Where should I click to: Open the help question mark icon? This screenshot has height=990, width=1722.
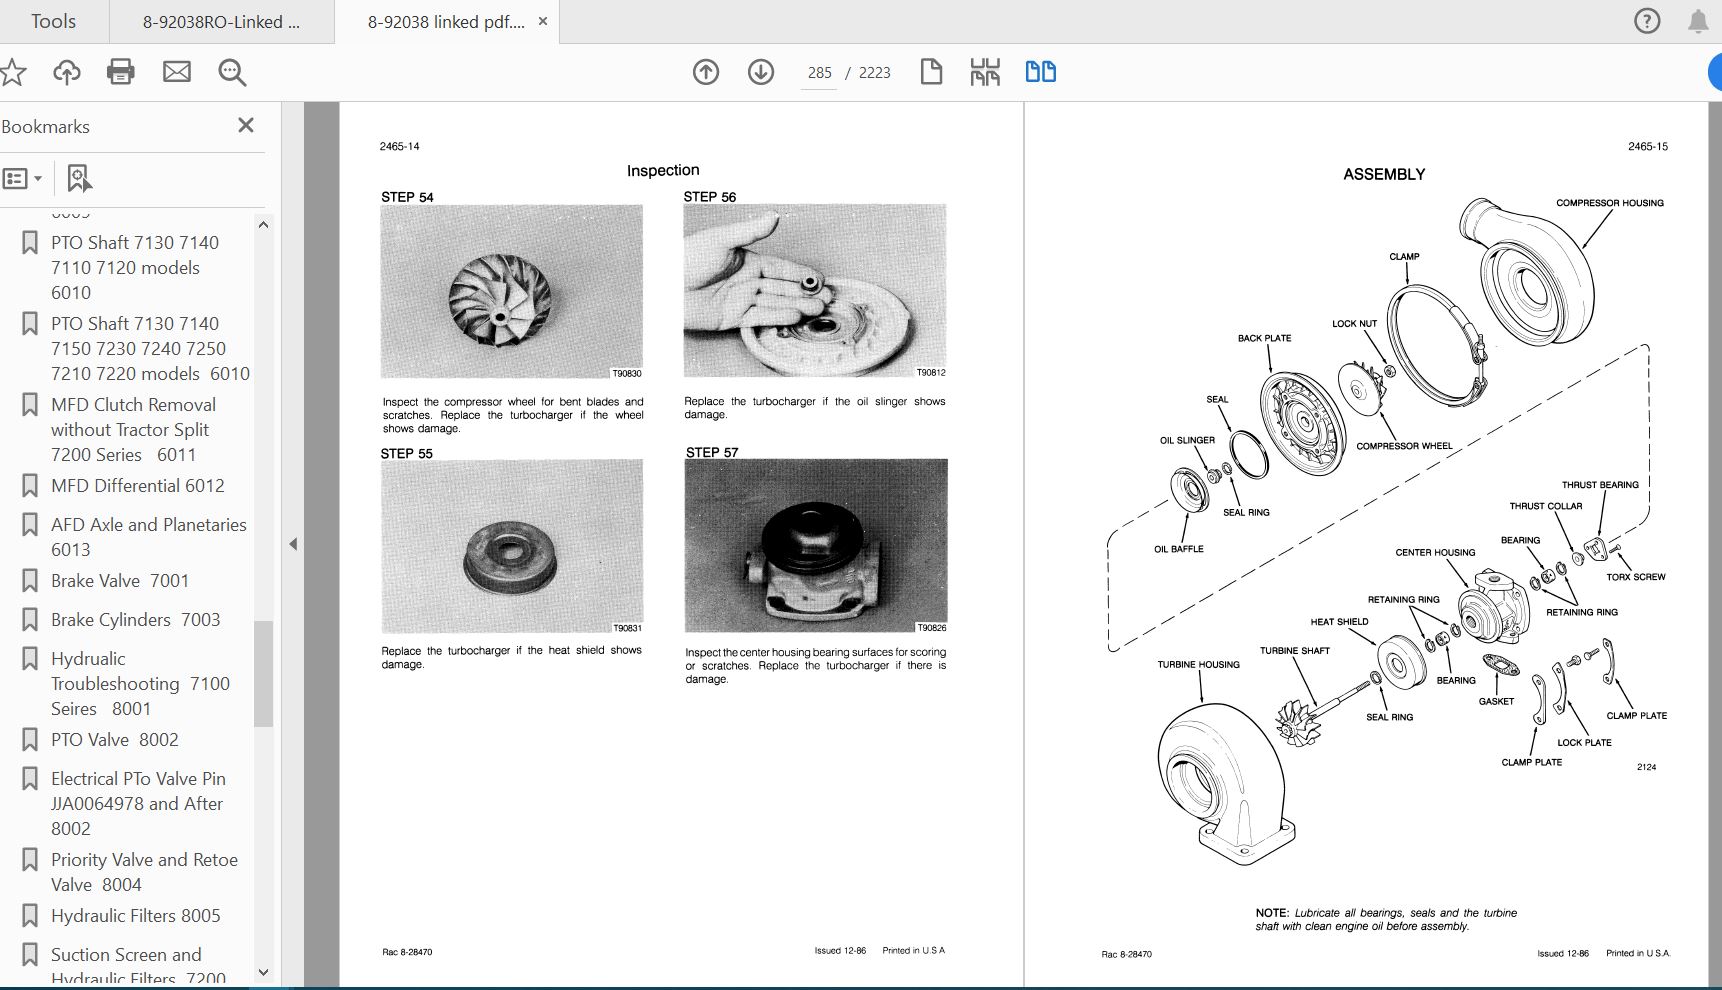(1646, 21)
